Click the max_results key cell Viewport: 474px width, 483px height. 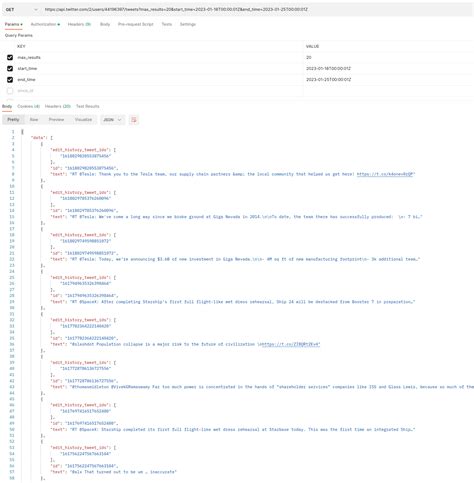tap(159, 57)
